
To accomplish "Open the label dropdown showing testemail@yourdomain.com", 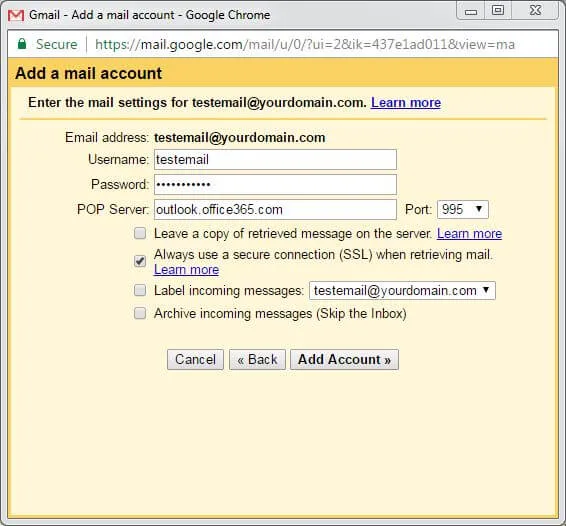I will (x=402, y=291).
